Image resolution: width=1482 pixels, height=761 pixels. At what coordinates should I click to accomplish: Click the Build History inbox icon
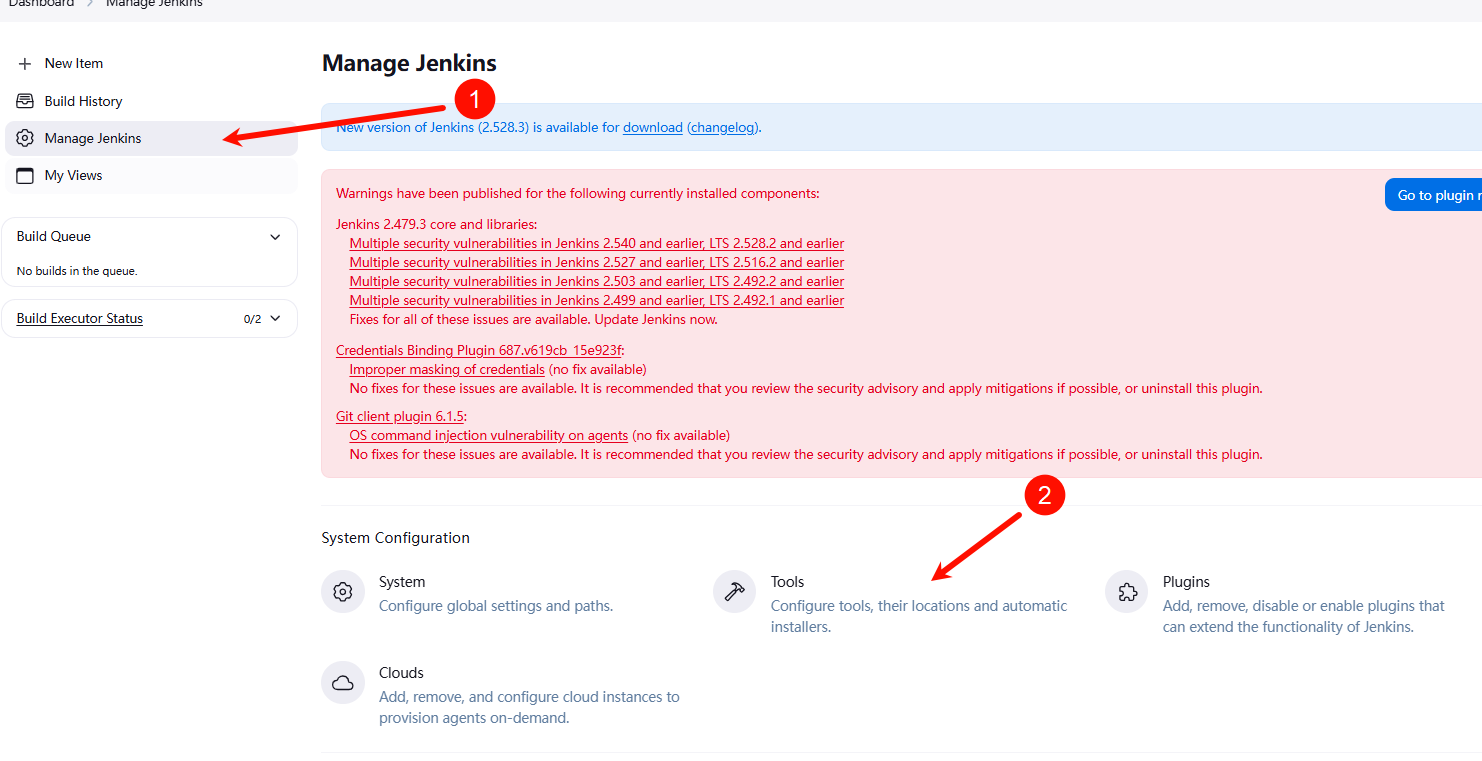tap(25, 101)
